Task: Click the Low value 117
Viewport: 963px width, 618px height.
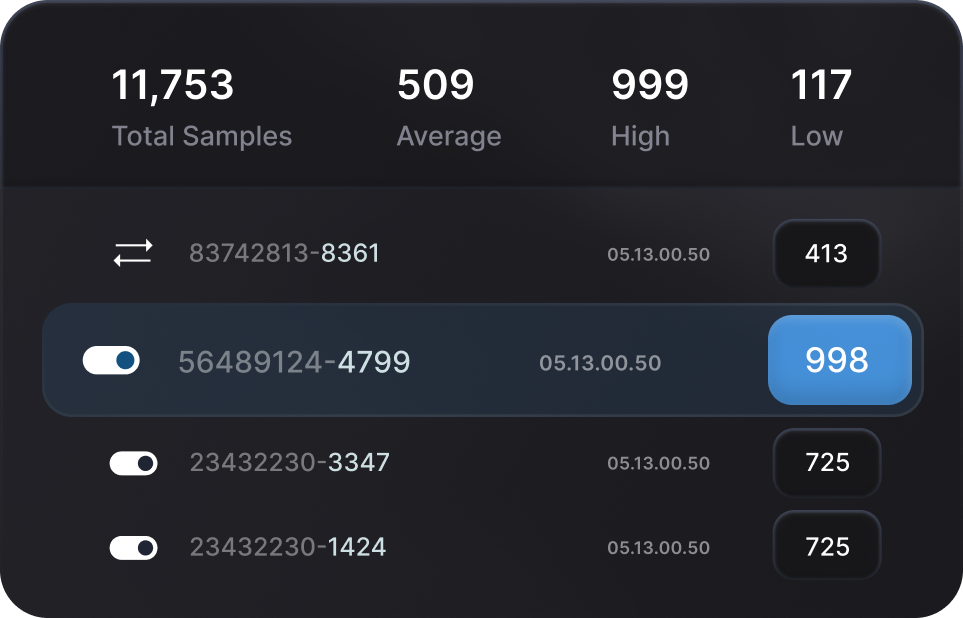Action: tap(821, 85)
